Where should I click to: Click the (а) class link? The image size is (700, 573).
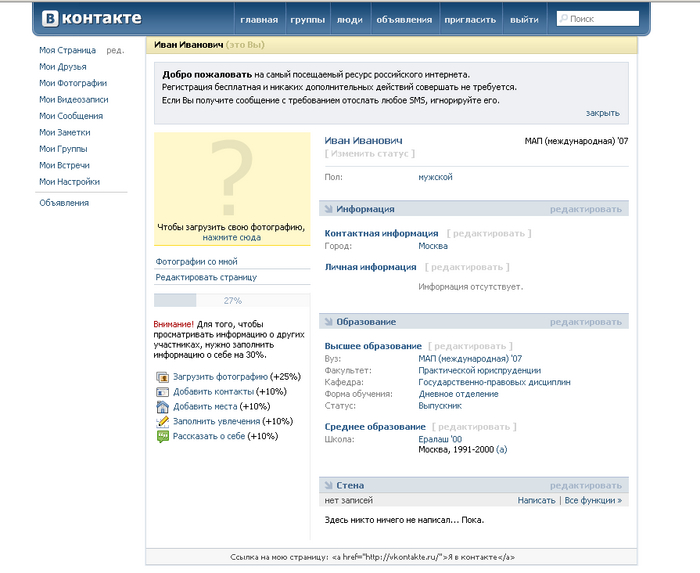pos(502,450)
